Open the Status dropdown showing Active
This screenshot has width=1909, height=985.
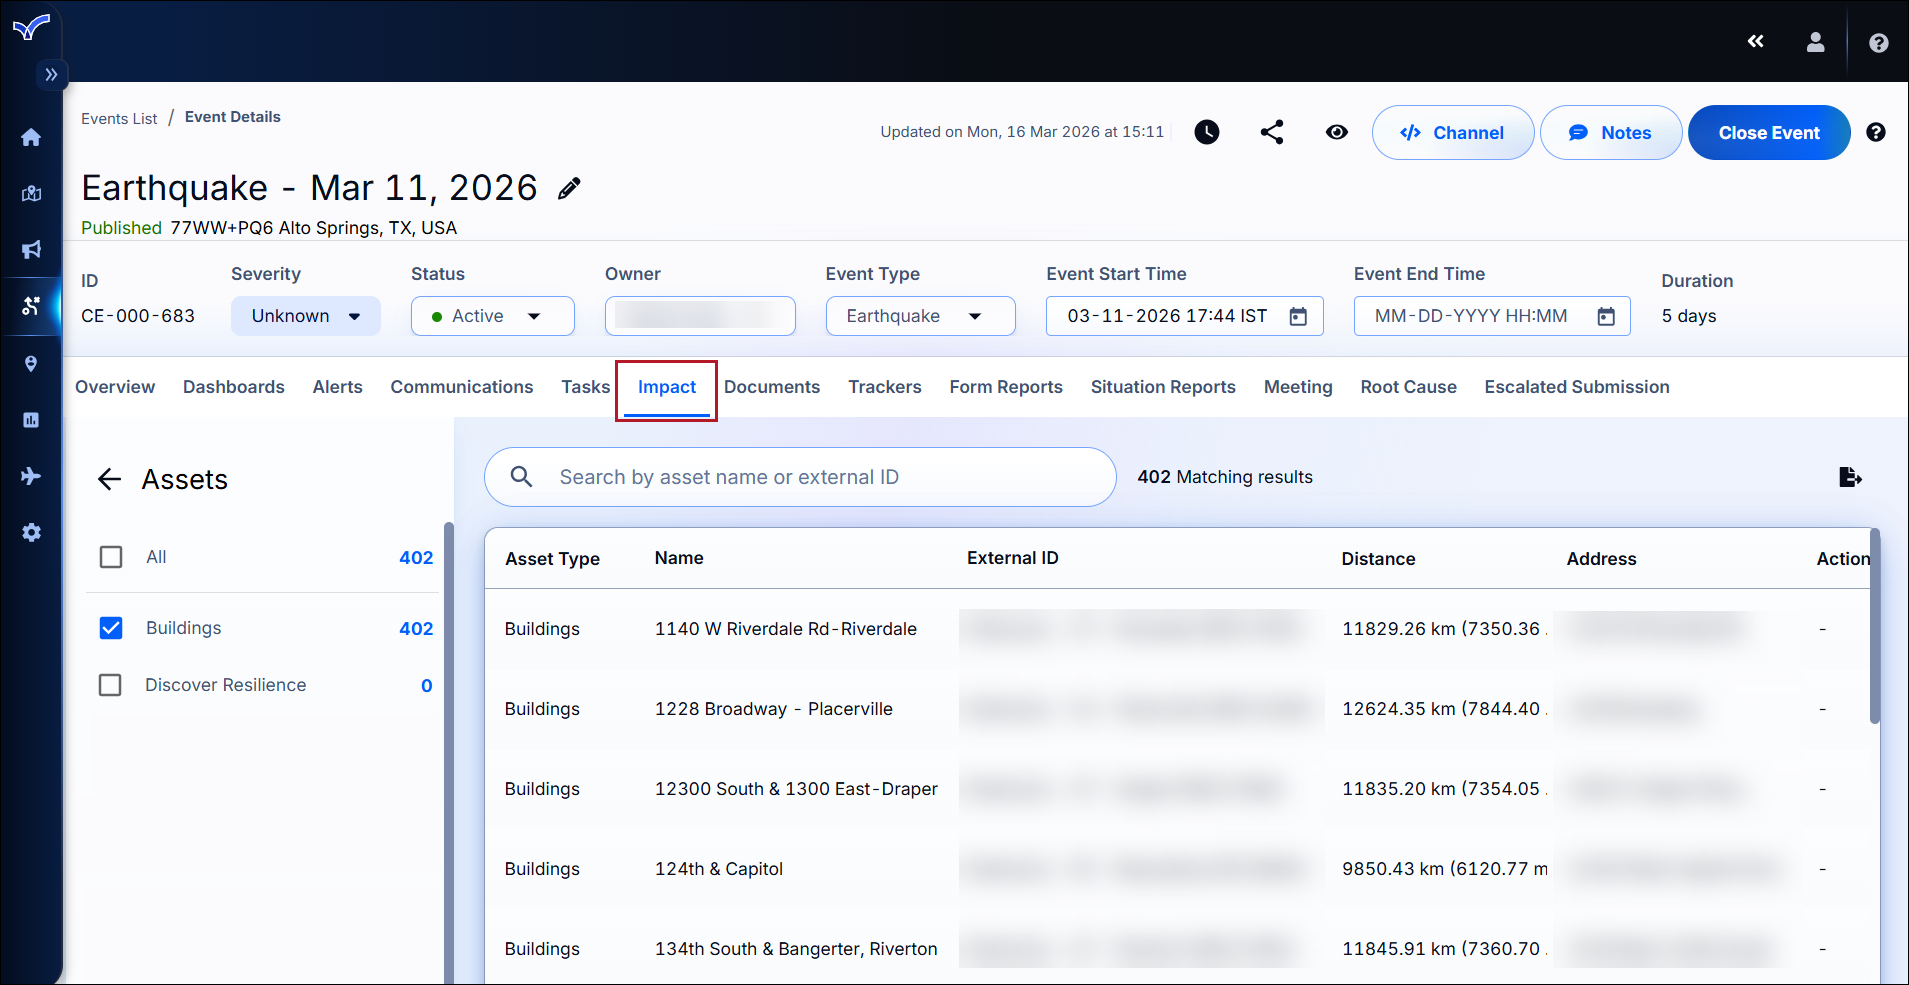(x=492, y=316)
